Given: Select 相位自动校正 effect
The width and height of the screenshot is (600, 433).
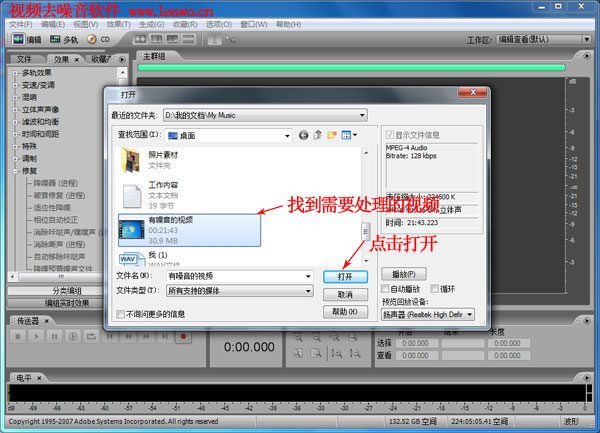Looking at the screenshot, I should (56, 220).
